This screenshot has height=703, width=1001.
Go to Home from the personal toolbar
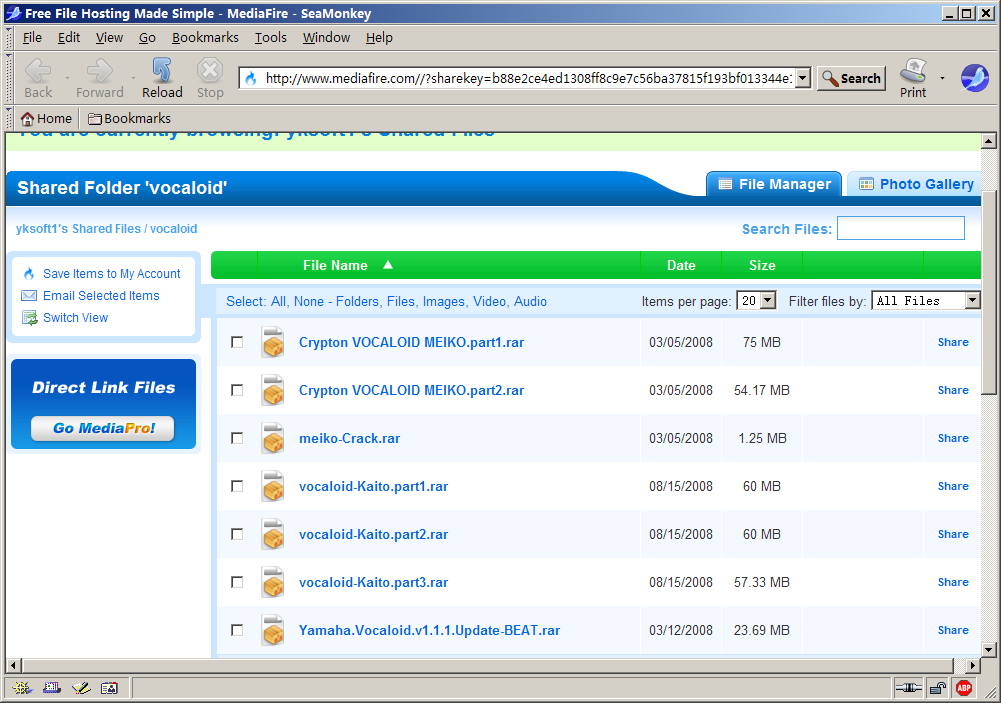47,118
